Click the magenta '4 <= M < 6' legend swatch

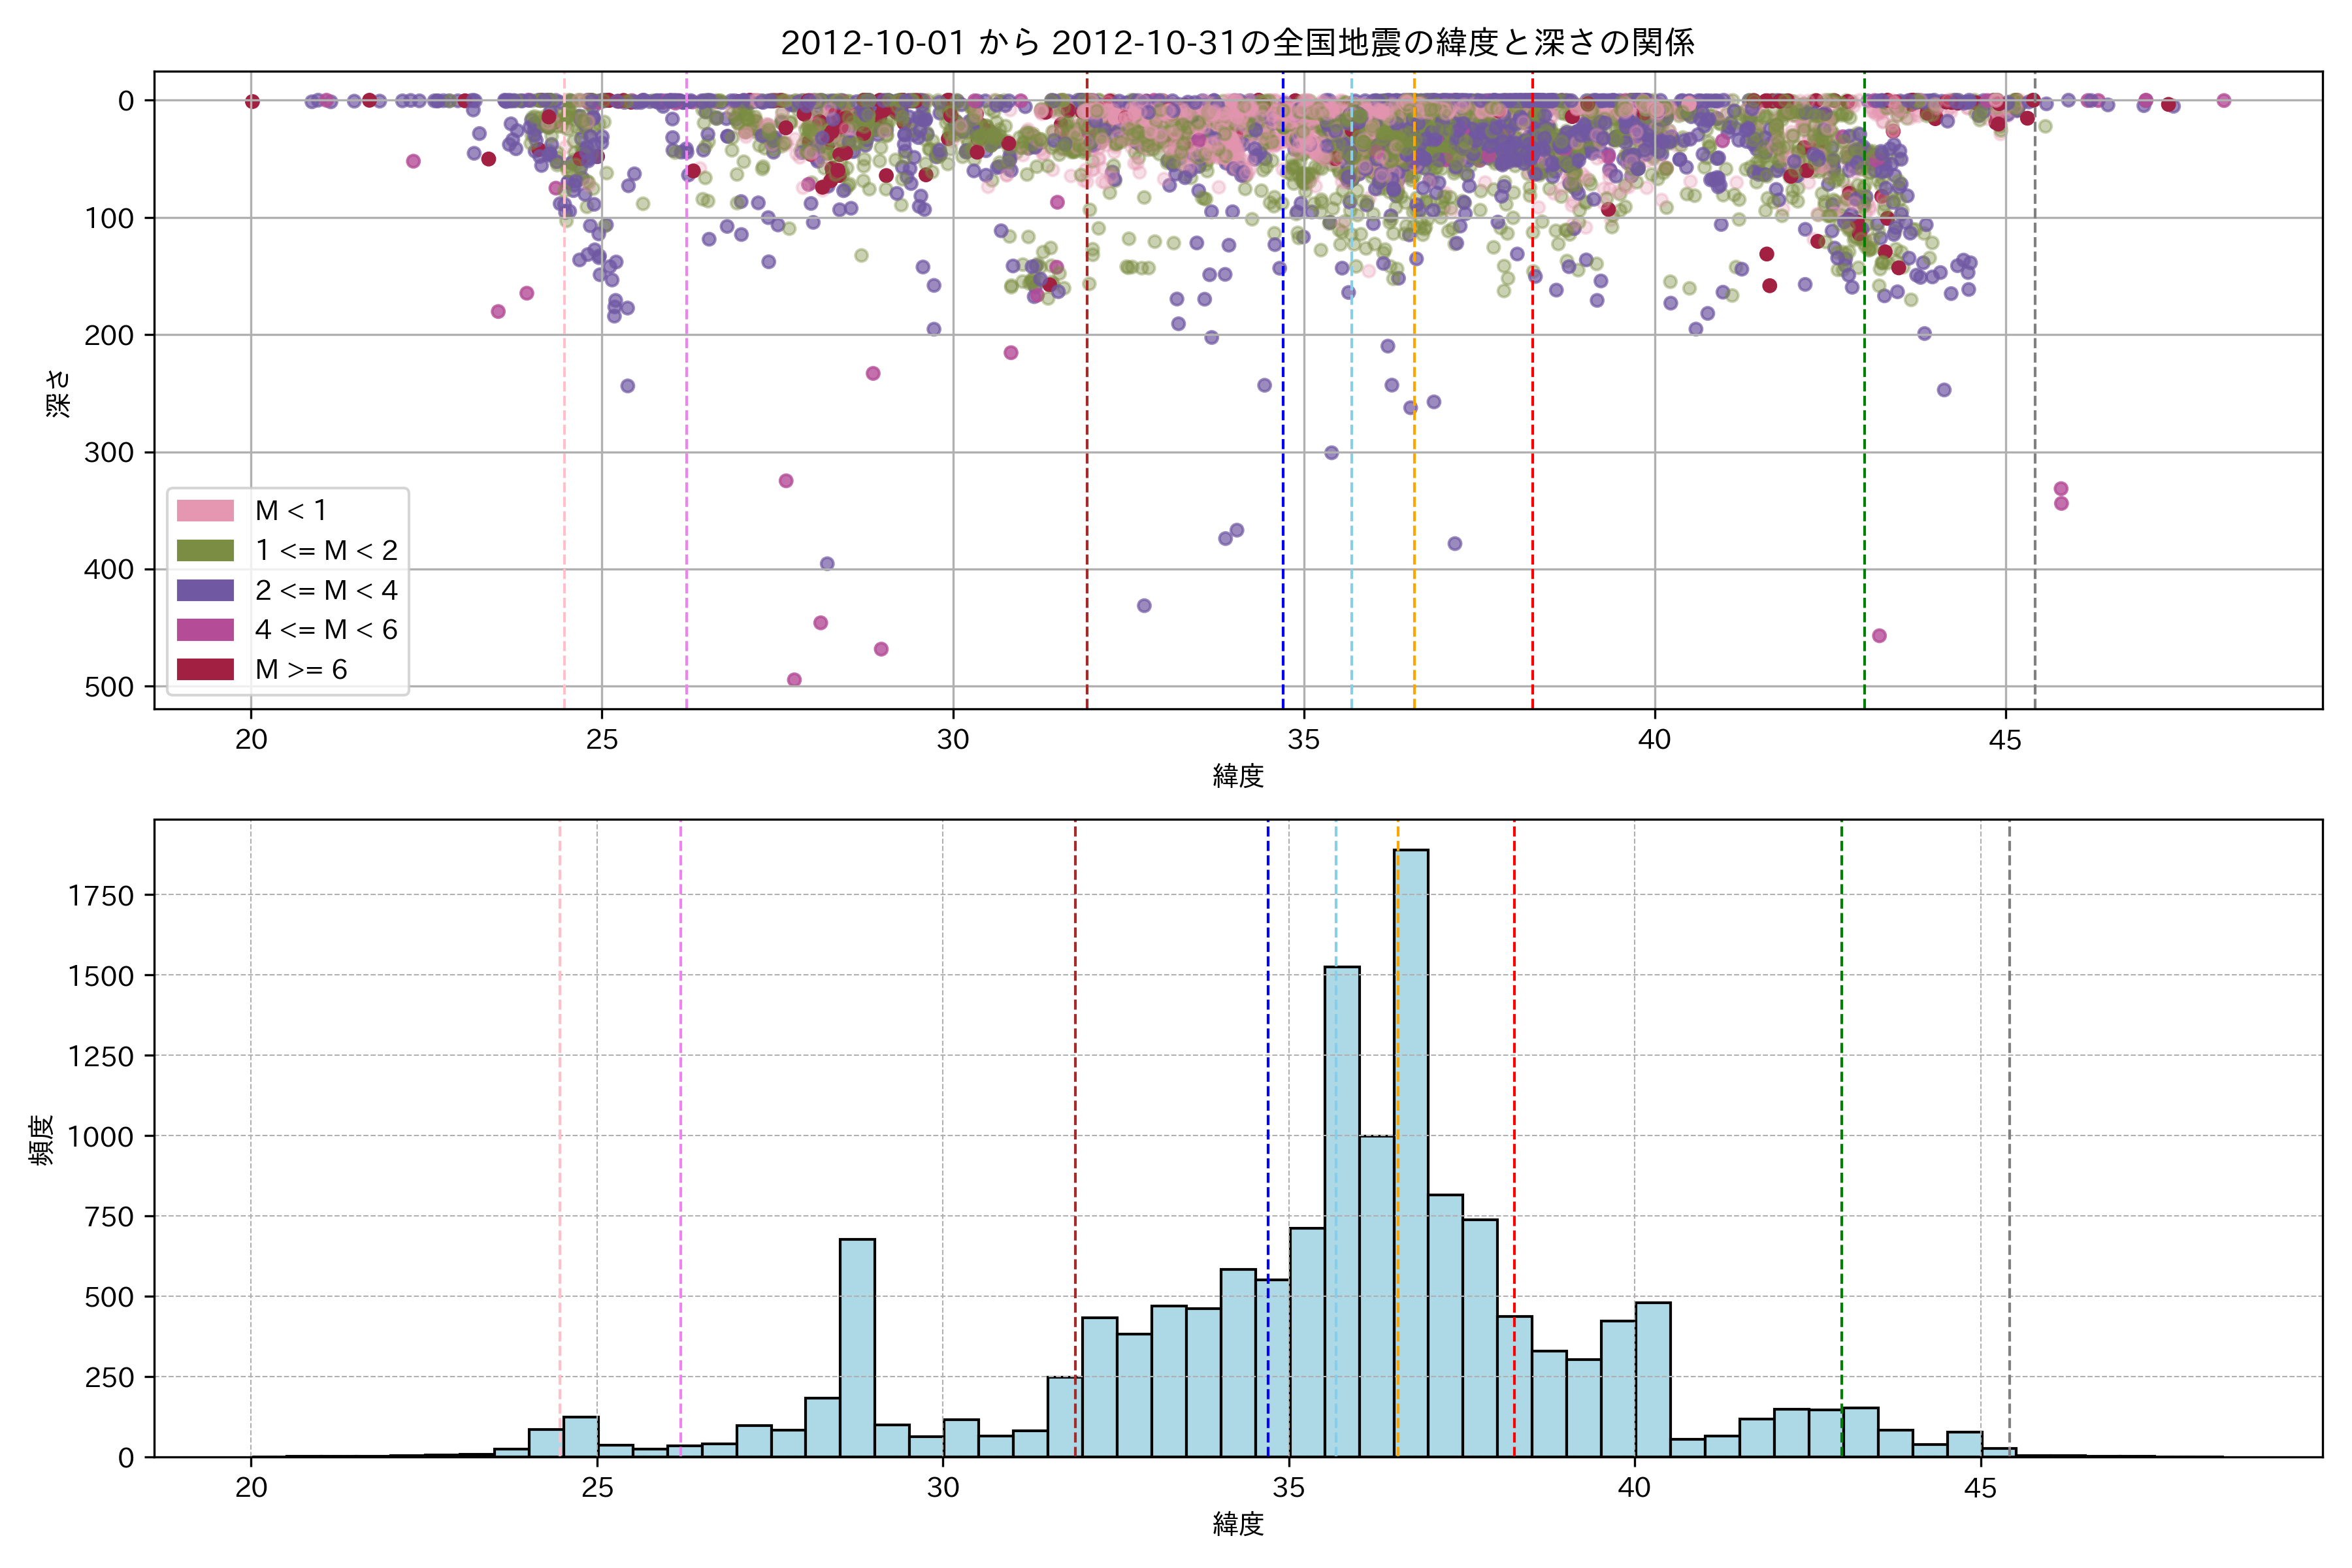coord(205,630)
